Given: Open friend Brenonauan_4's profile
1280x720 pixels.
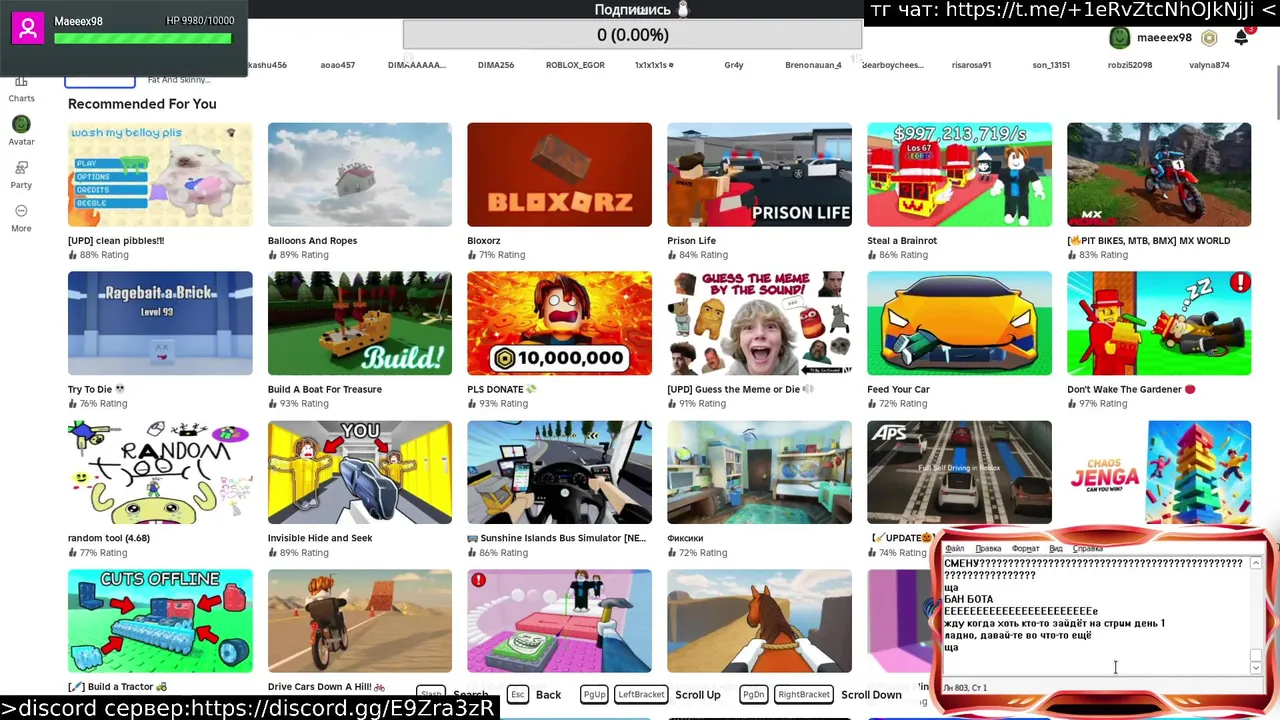Looking at the screenshot, I should [x=813, y=65].
